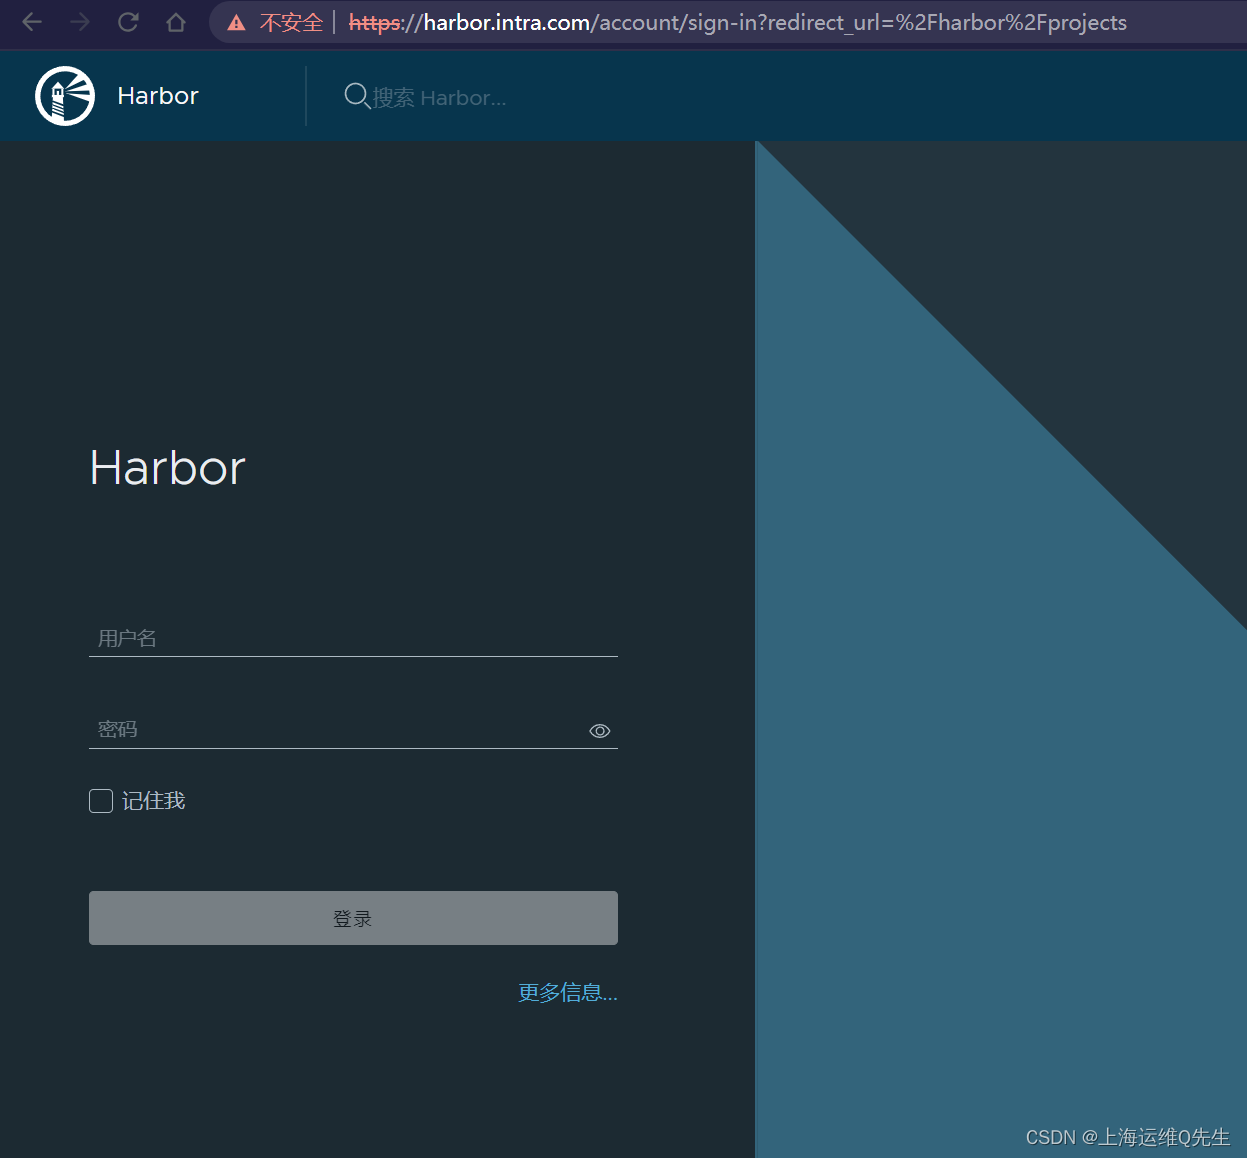The width and height of the screenshot is (1247, 1158).
Task: Open the 更多信息... link
Action: (568, 992)
